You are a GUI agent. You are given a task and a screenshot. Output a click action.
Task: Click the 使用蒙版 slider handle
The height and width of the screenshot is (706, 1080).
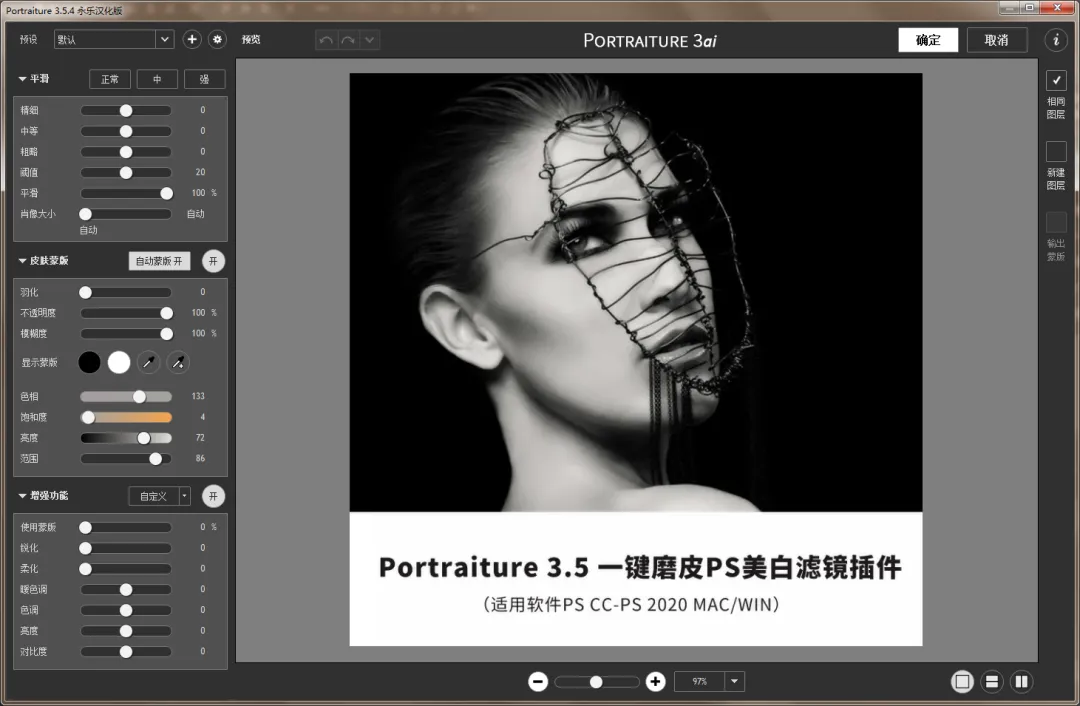85,528
